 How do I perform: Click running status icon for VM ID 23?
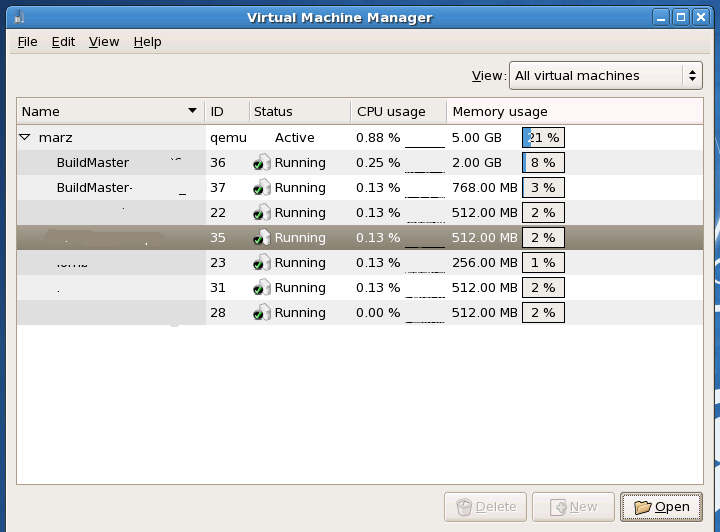pyautogui.click(x=261, y=263)
